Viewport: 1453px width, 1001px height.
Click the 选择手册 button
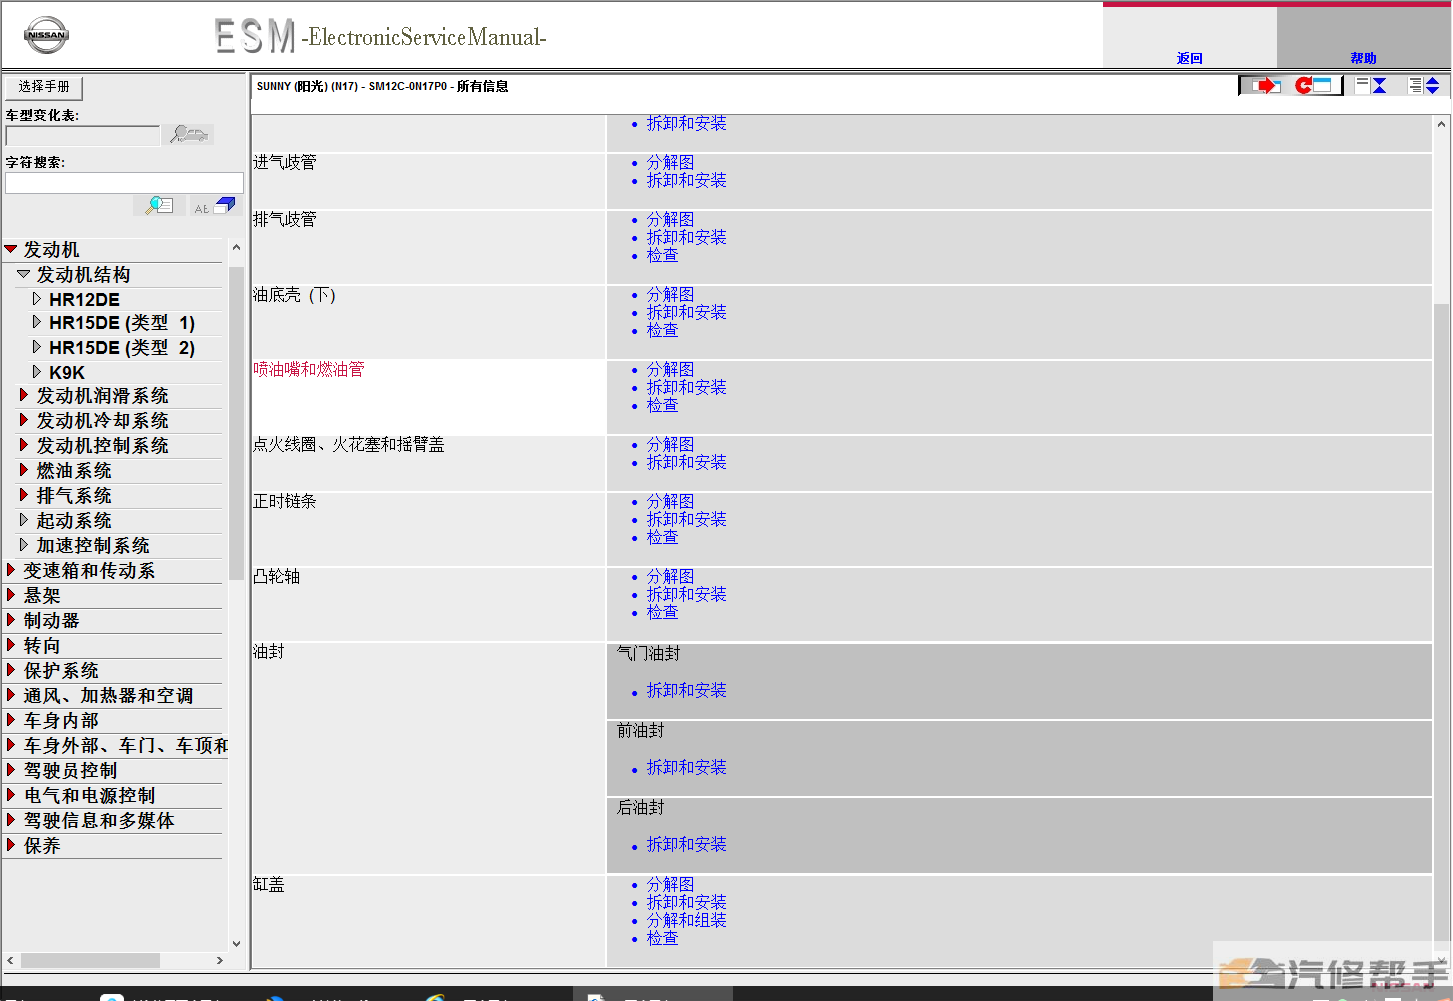[x=44, y=87]
